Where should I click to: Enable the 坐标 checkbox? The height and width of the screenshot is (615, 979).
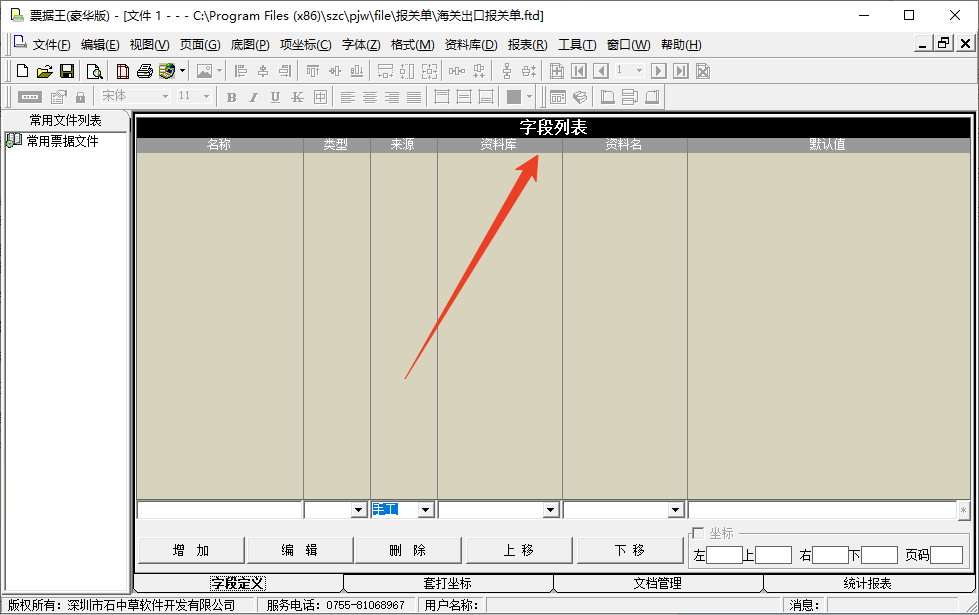[x=698, y=533]
